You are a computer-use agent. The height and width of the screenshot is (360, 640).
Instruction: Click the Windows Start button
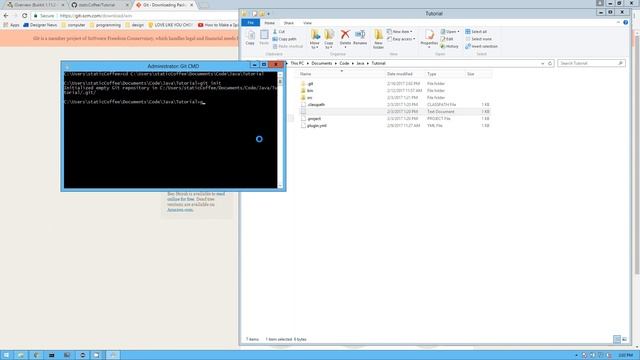tap(6, 355)
